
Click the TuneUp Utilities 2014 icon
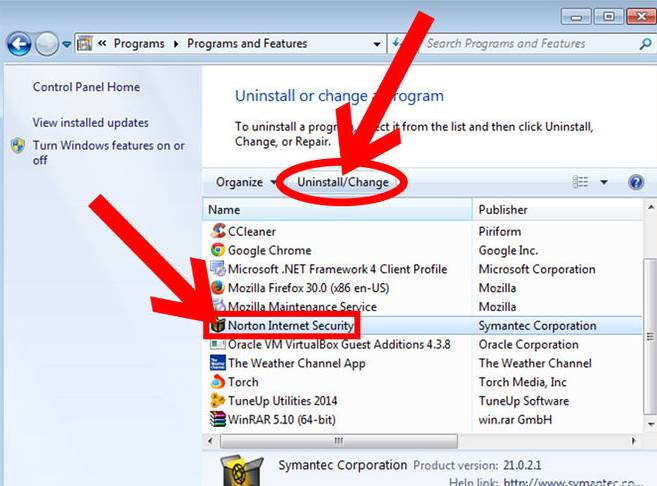coord(218,401)
